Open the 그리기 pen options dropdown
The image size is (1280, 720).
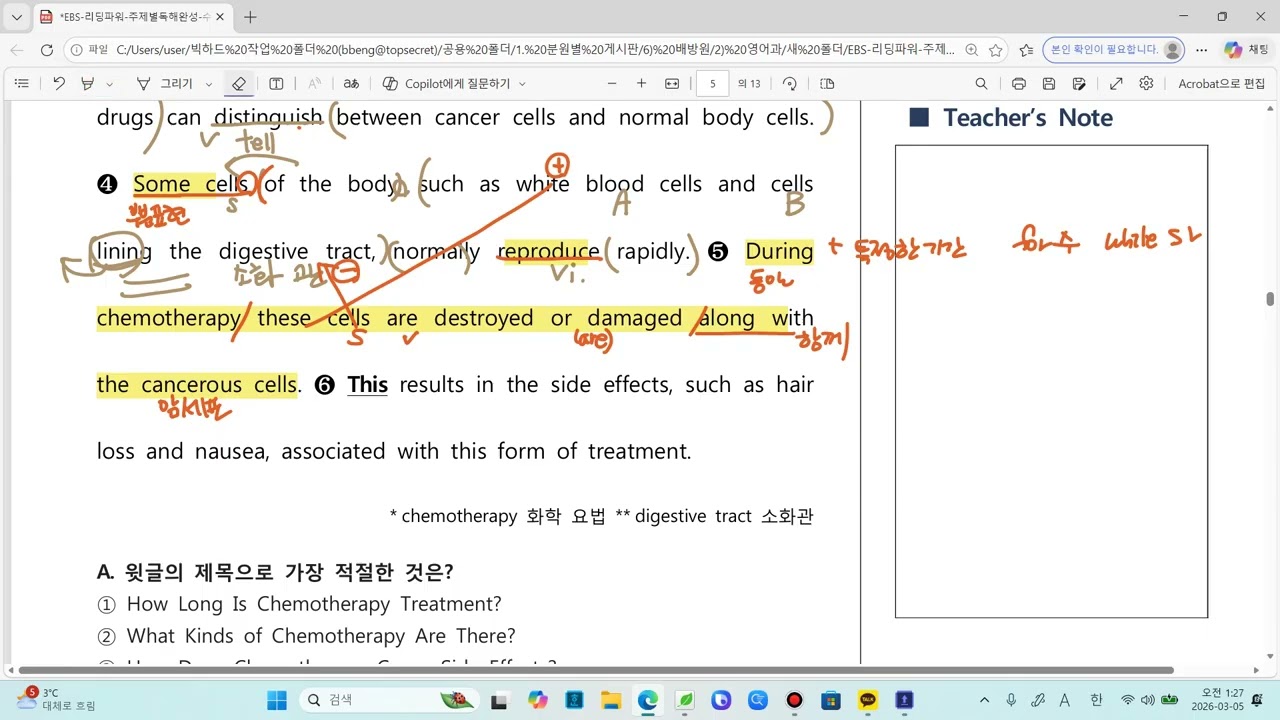(208, 84)
